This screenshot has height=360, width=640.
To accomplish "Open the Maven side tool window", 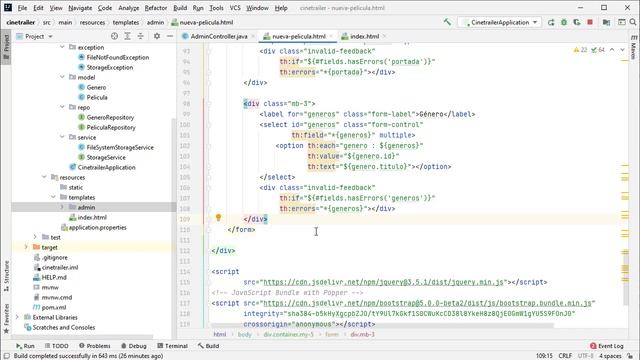I will 633,47.
